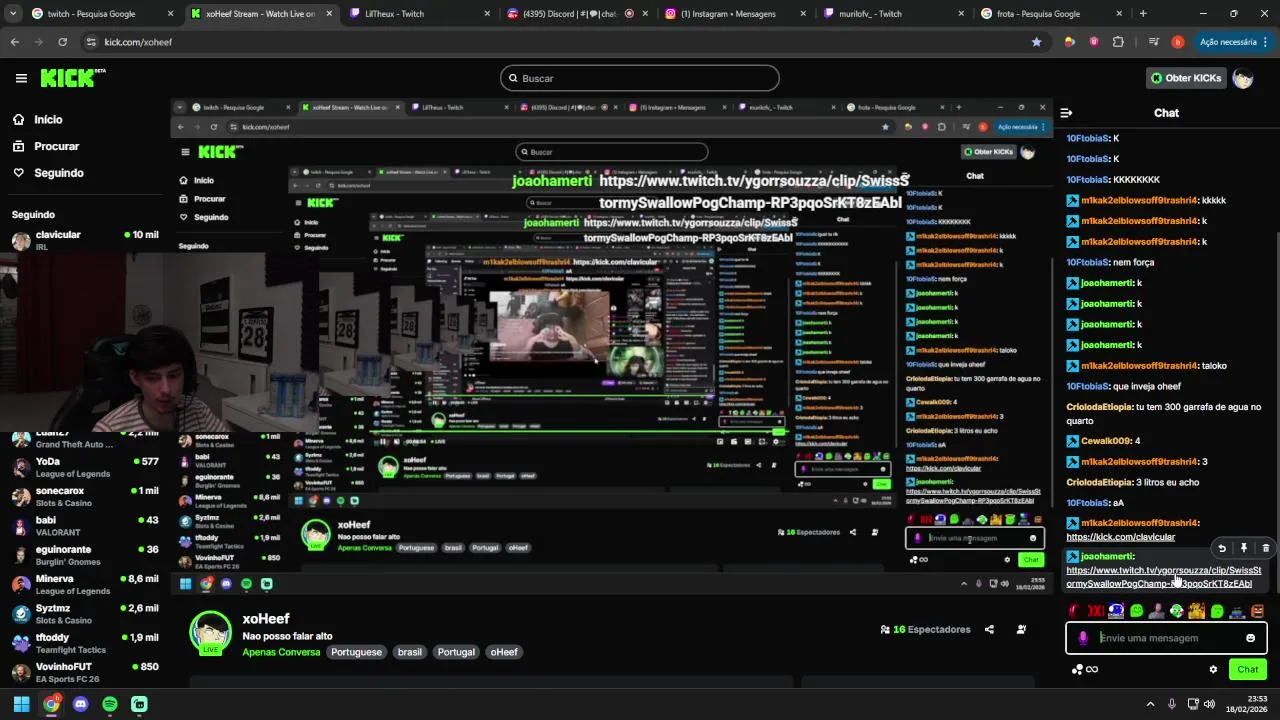Click the oHeef tag

click(x=504, y=652)
